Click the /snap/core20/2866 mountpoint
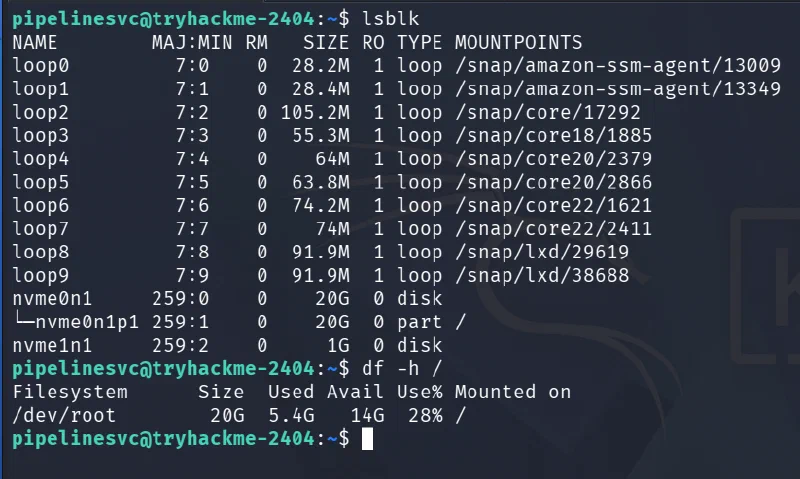800x479 pixels. (x=553, y=182)
